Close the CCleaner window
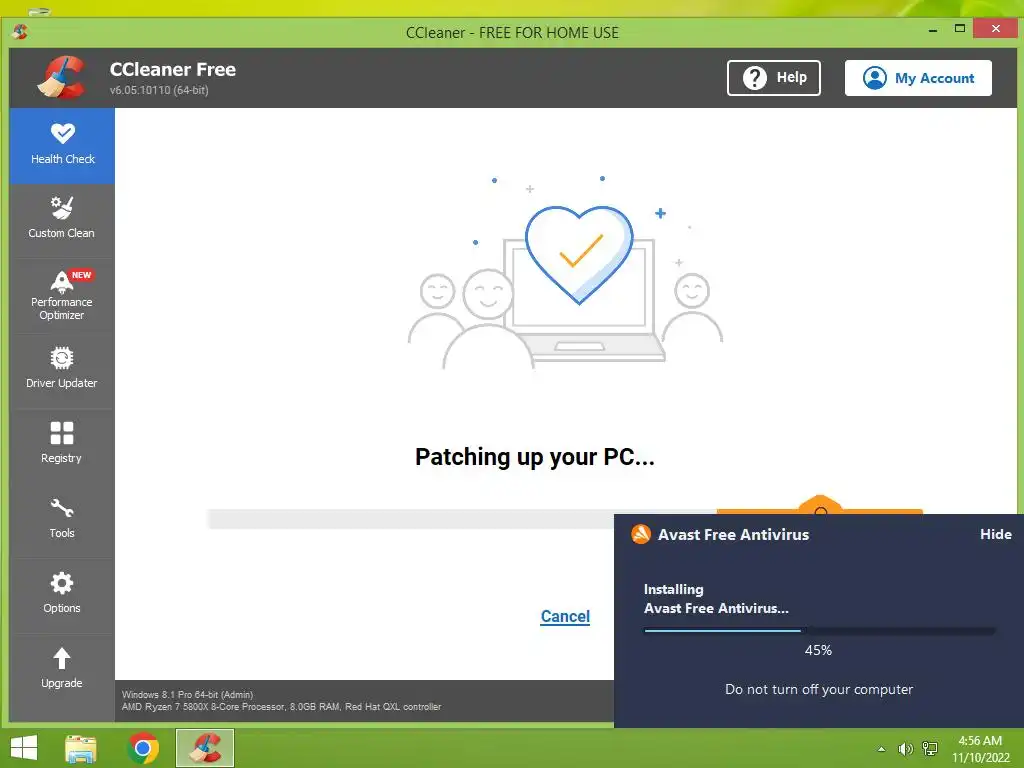Image resolution: width=1024 pixels, height=768 pixels. click(x=995, y=29)
